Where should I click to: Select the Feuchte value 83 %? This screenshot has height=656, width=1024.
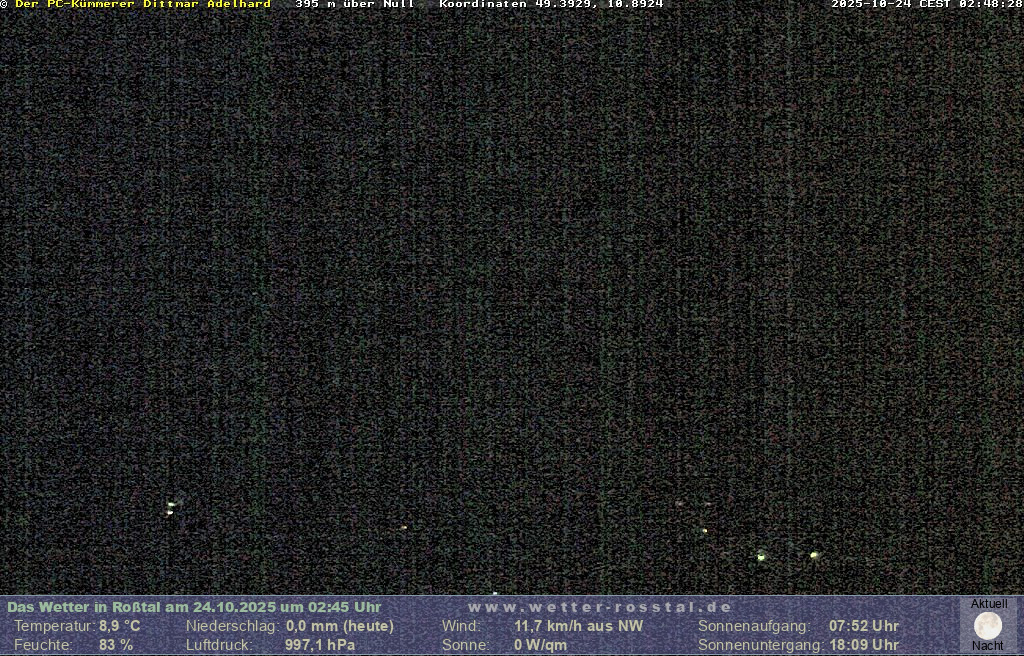(x=116, y=645)
